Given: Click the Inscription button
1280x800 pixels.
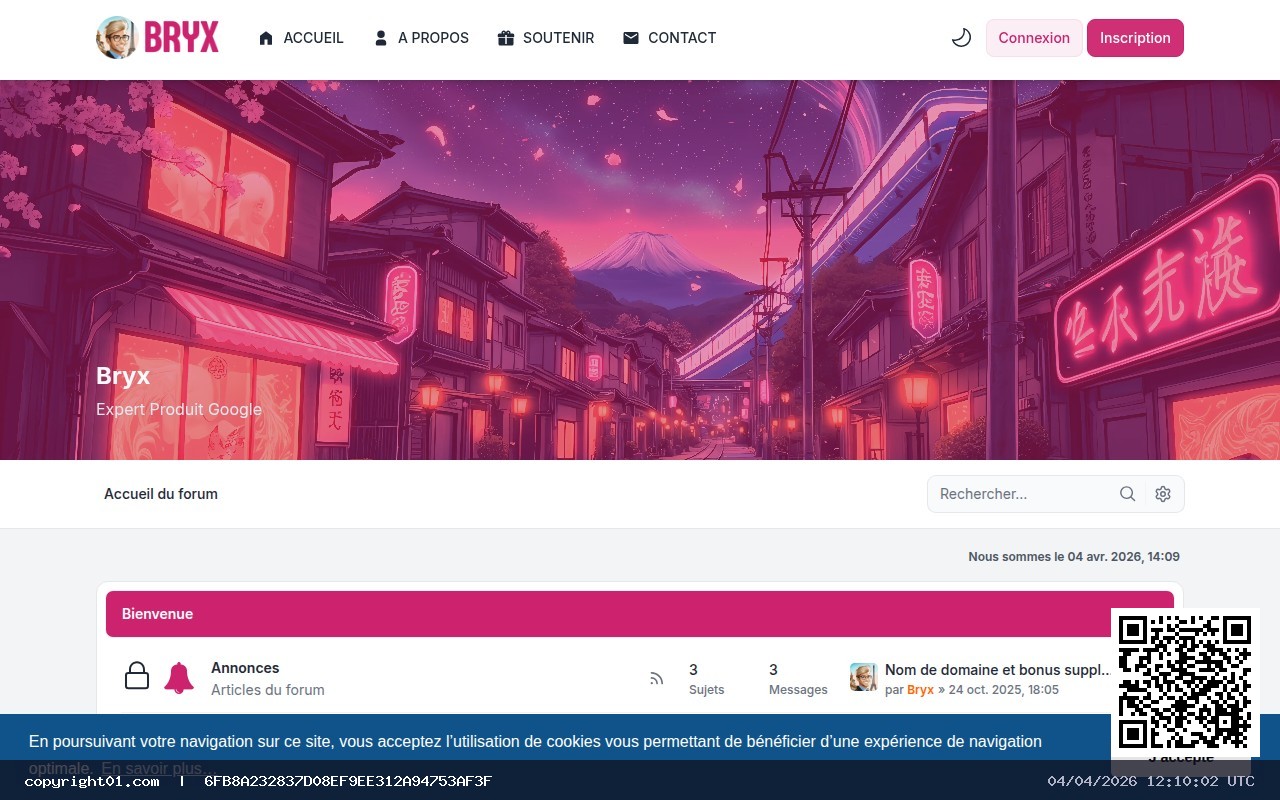Looking at the screenshot, I should pos(1135,37).
